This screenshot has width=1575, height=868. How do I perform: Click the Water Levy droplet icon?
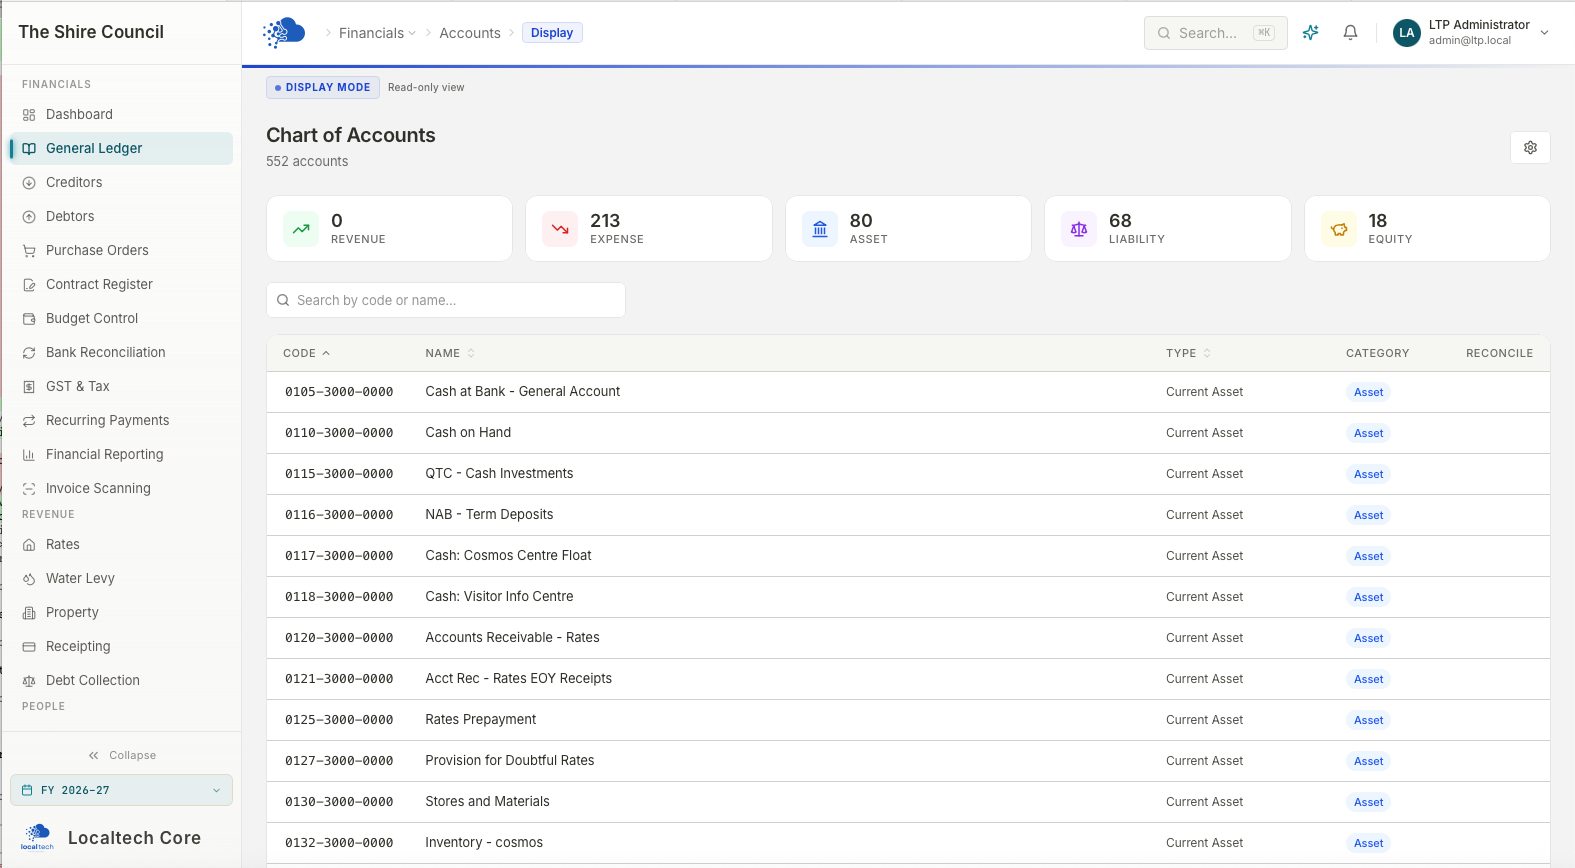point(29,579)
